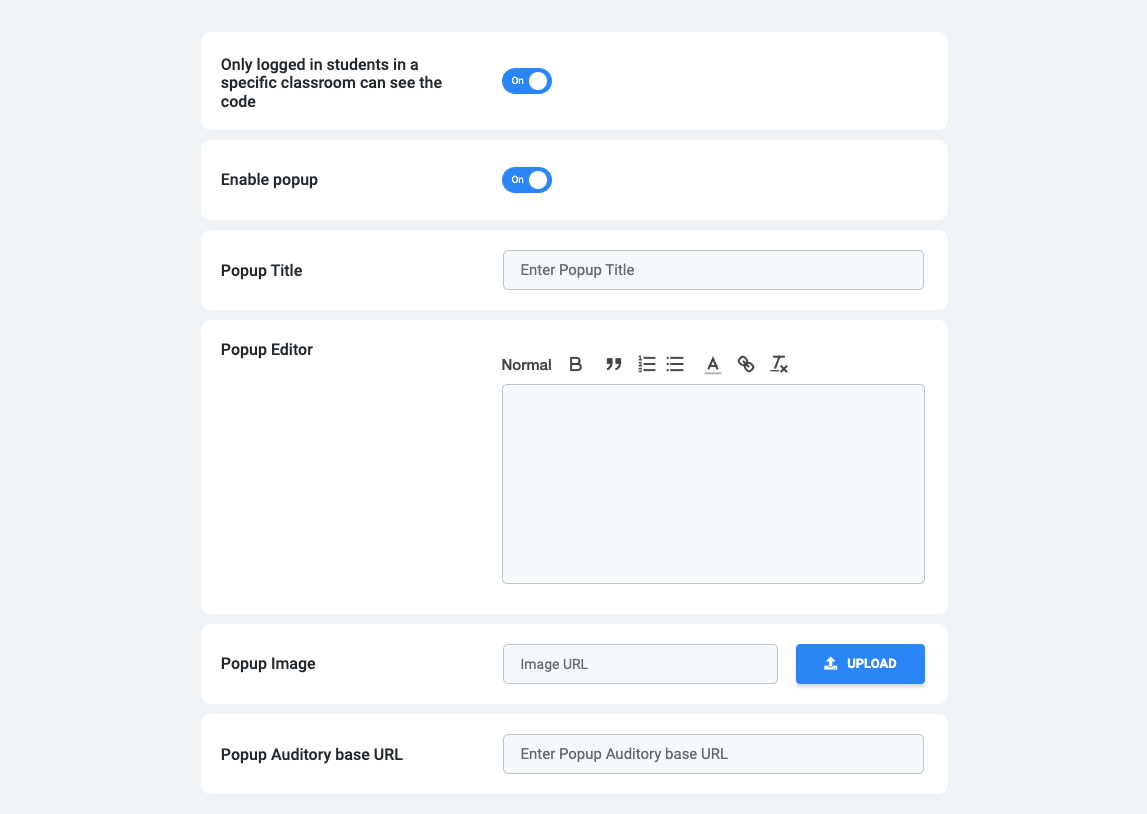Click the Popup Editor label
This screenshot has width=1147, height=814.
click(267, 350)
